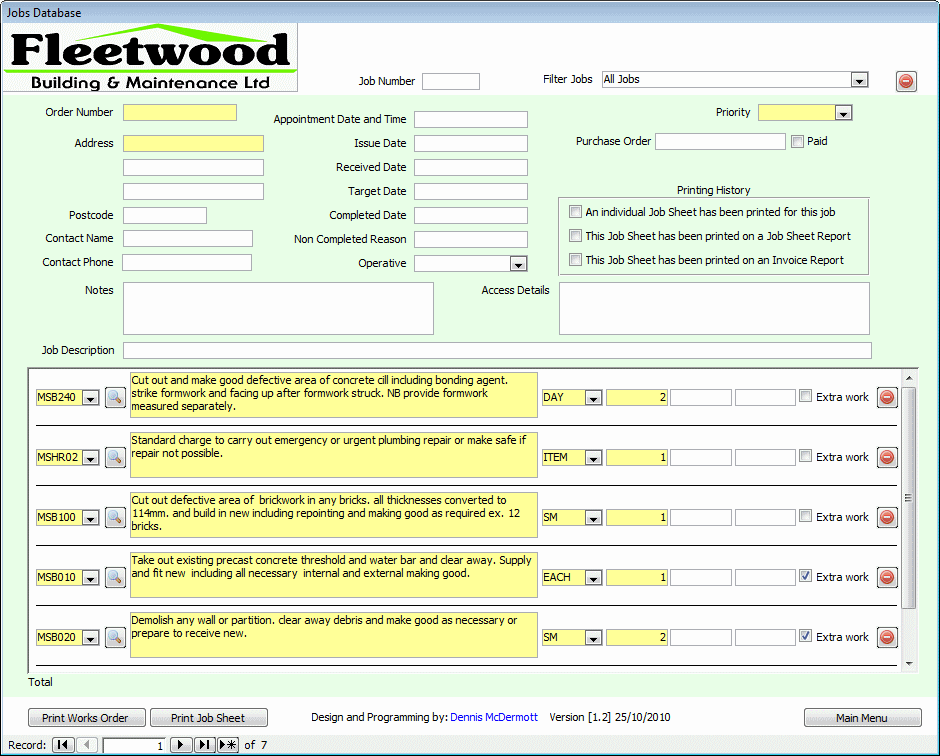Go to previous record

[87, 745]
